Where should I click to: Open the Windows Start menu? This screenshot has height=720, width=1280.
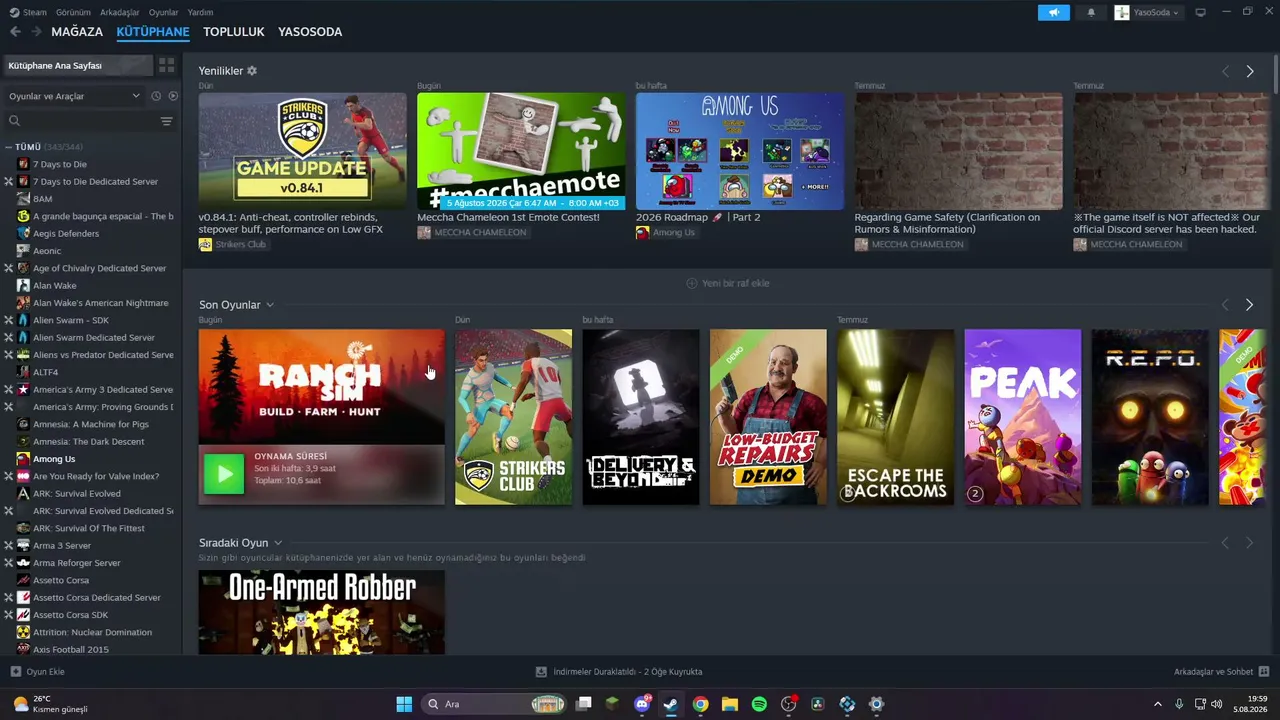tap(404, 704)
